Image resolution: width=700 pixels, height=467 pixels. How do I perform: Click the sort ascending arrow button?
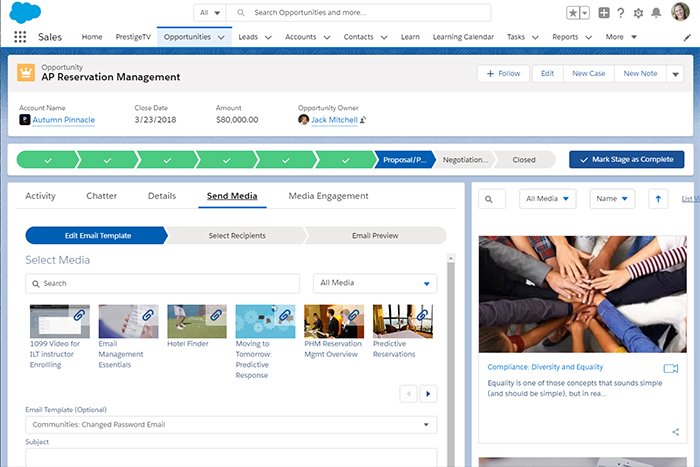pyautogui.click(x=658, y=199)
